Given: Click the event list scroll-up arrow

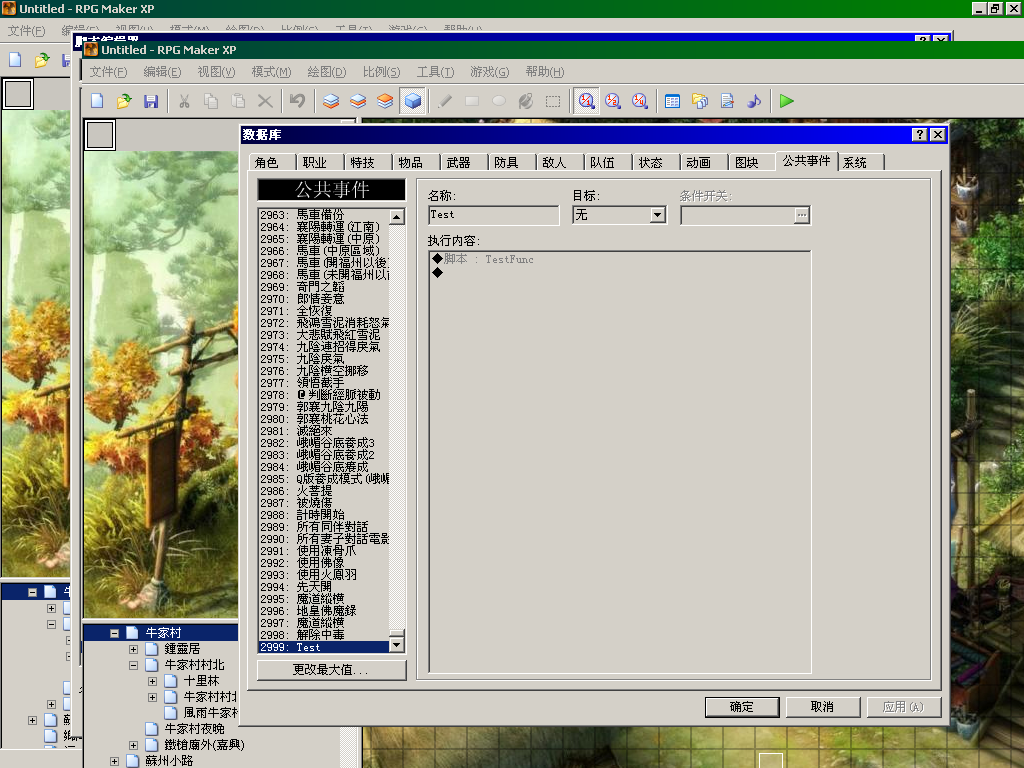Looking at the screenshot, I should click(x=396, y=217).
